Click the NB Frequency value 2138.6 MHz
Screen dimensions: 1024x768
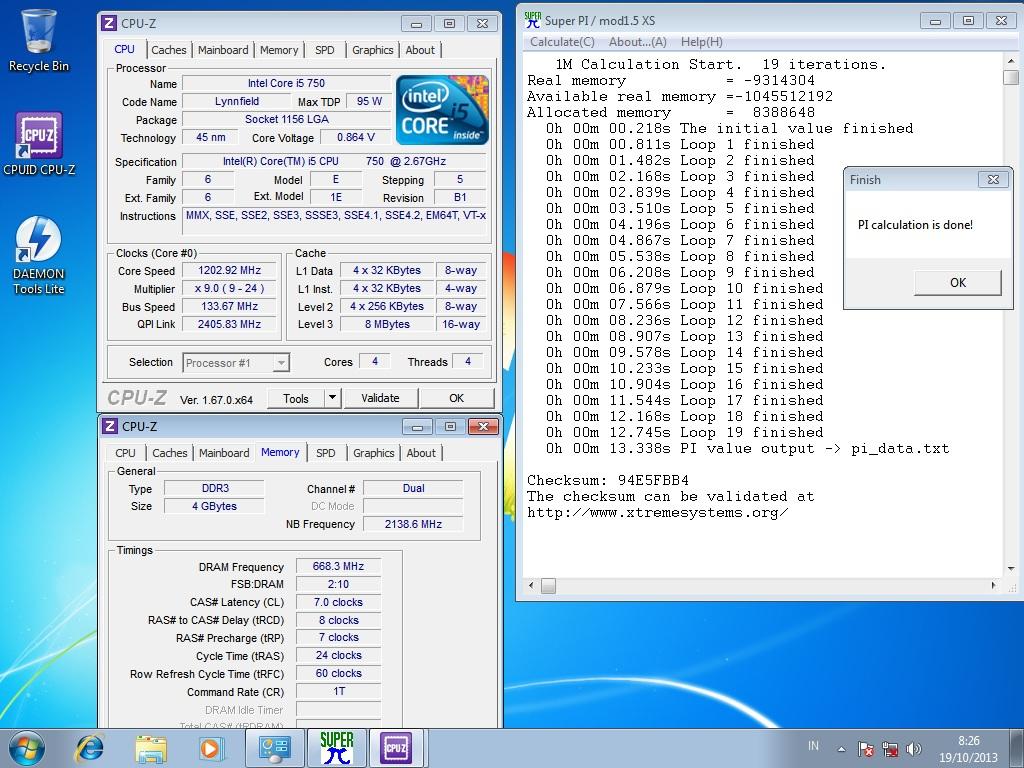coord(413,524)
